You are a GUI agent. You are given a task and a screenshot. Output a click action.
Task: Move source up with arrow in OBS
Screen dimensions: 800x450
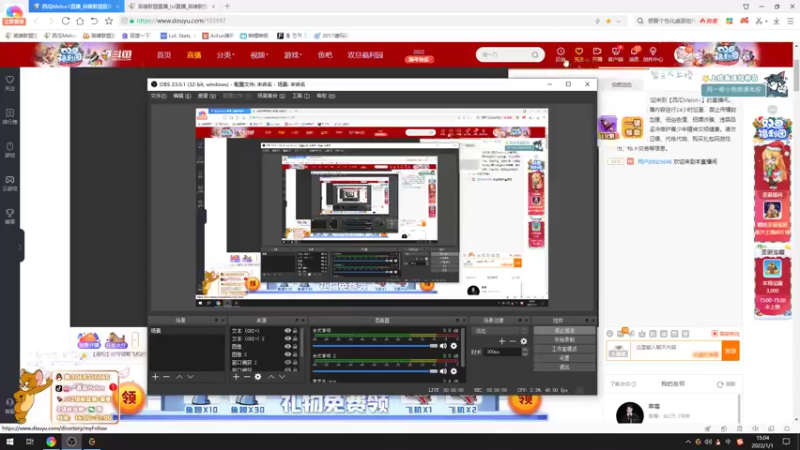coord(271,377)
